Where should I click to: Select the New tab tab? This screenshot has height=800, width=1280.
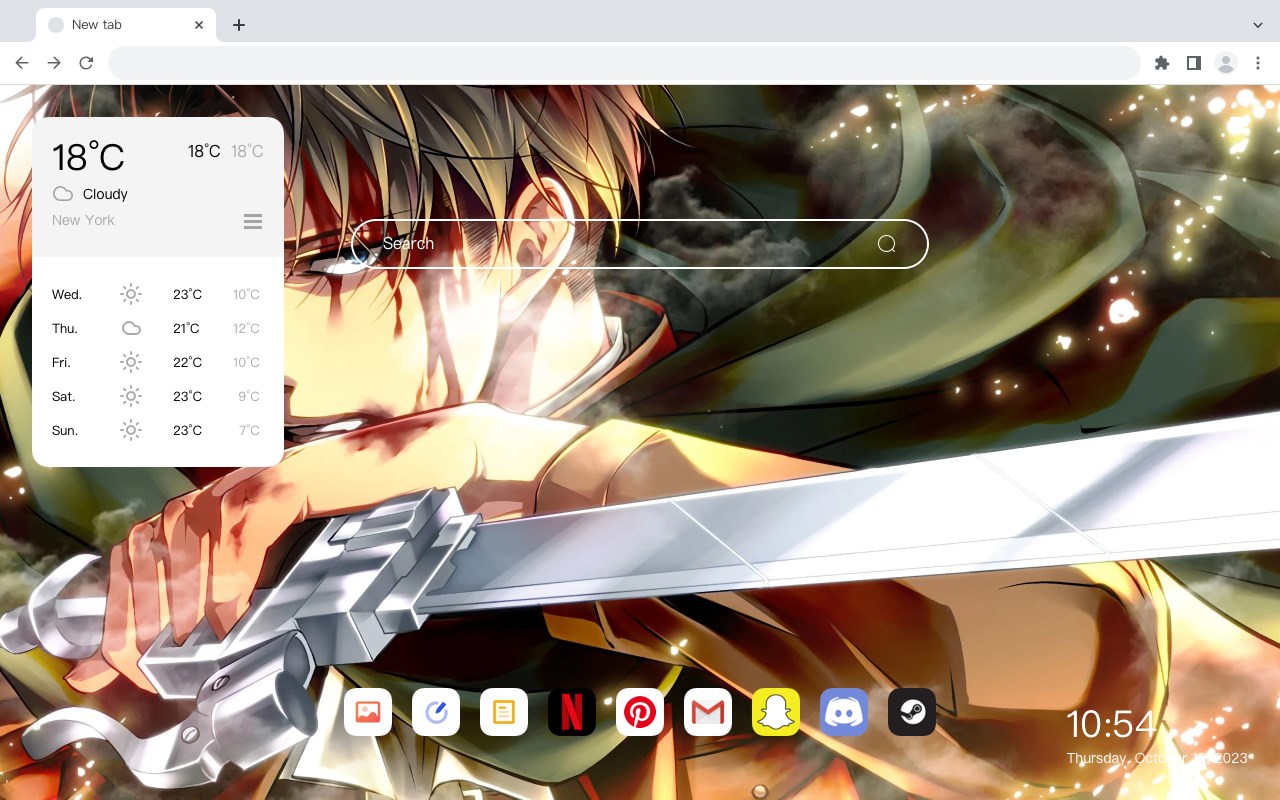[x=126, y=25]
